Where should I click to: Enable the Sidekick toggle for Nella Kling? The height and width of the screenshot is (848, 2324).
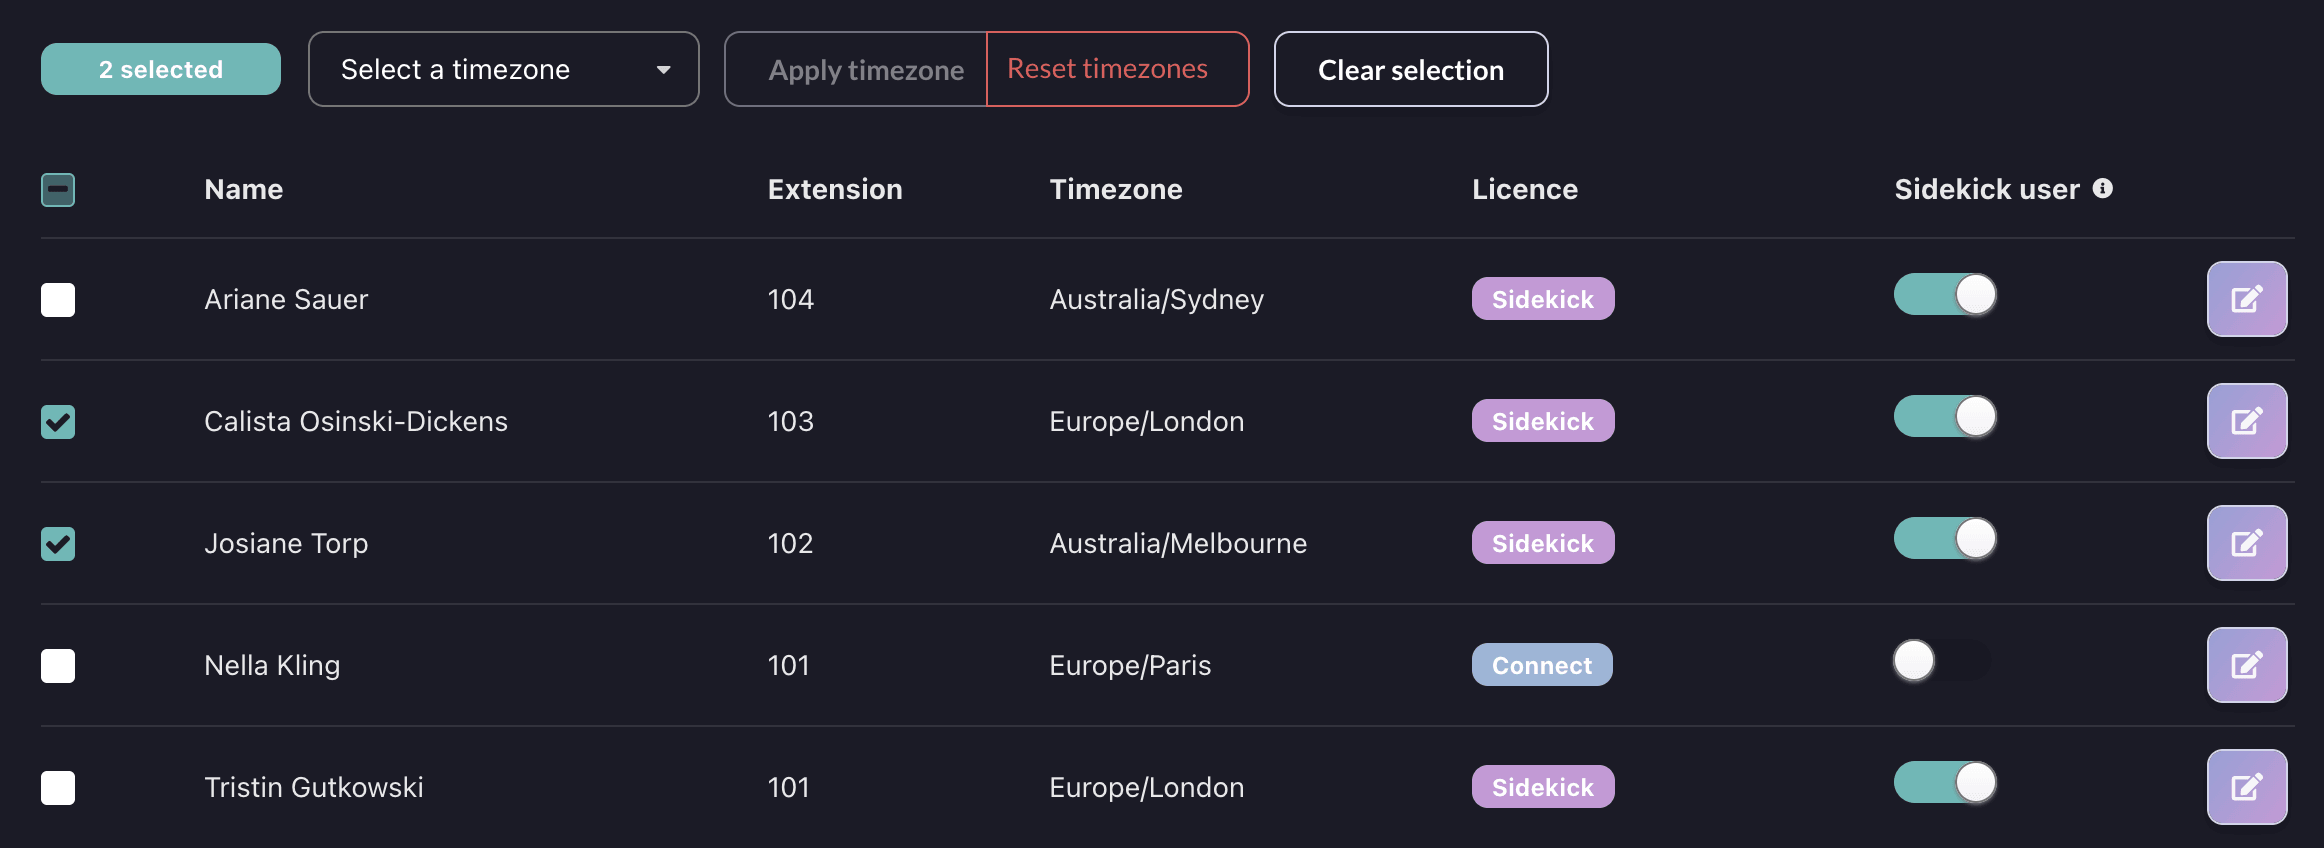1942,660
